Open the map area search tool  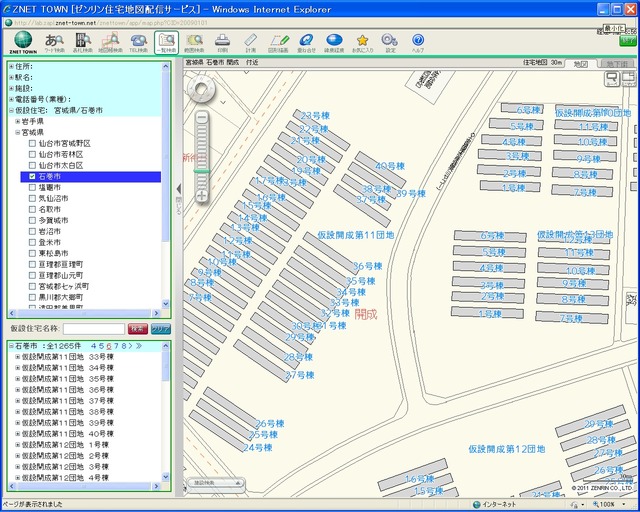tap(110, 42)
